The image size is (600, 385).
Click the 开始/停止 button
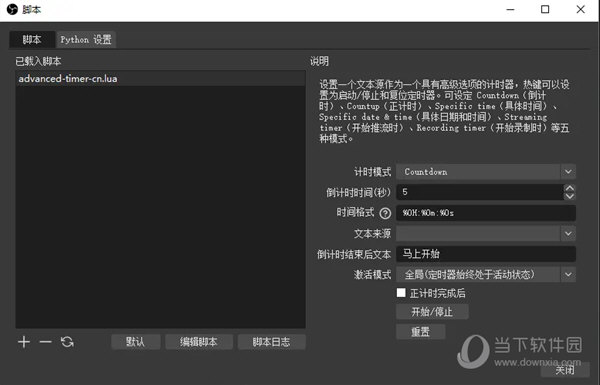coord(432,312)
